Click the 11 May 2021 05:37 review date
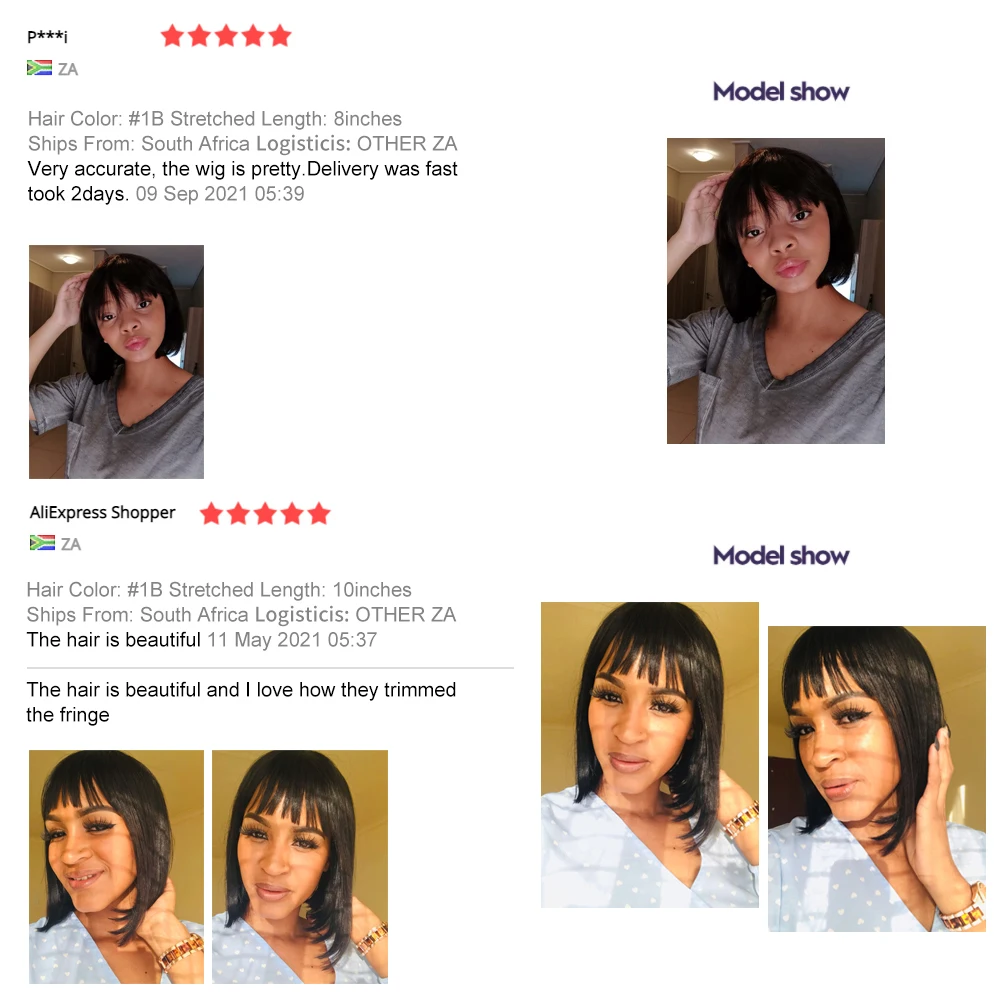 pyautogui.click(x=292, y=640)
